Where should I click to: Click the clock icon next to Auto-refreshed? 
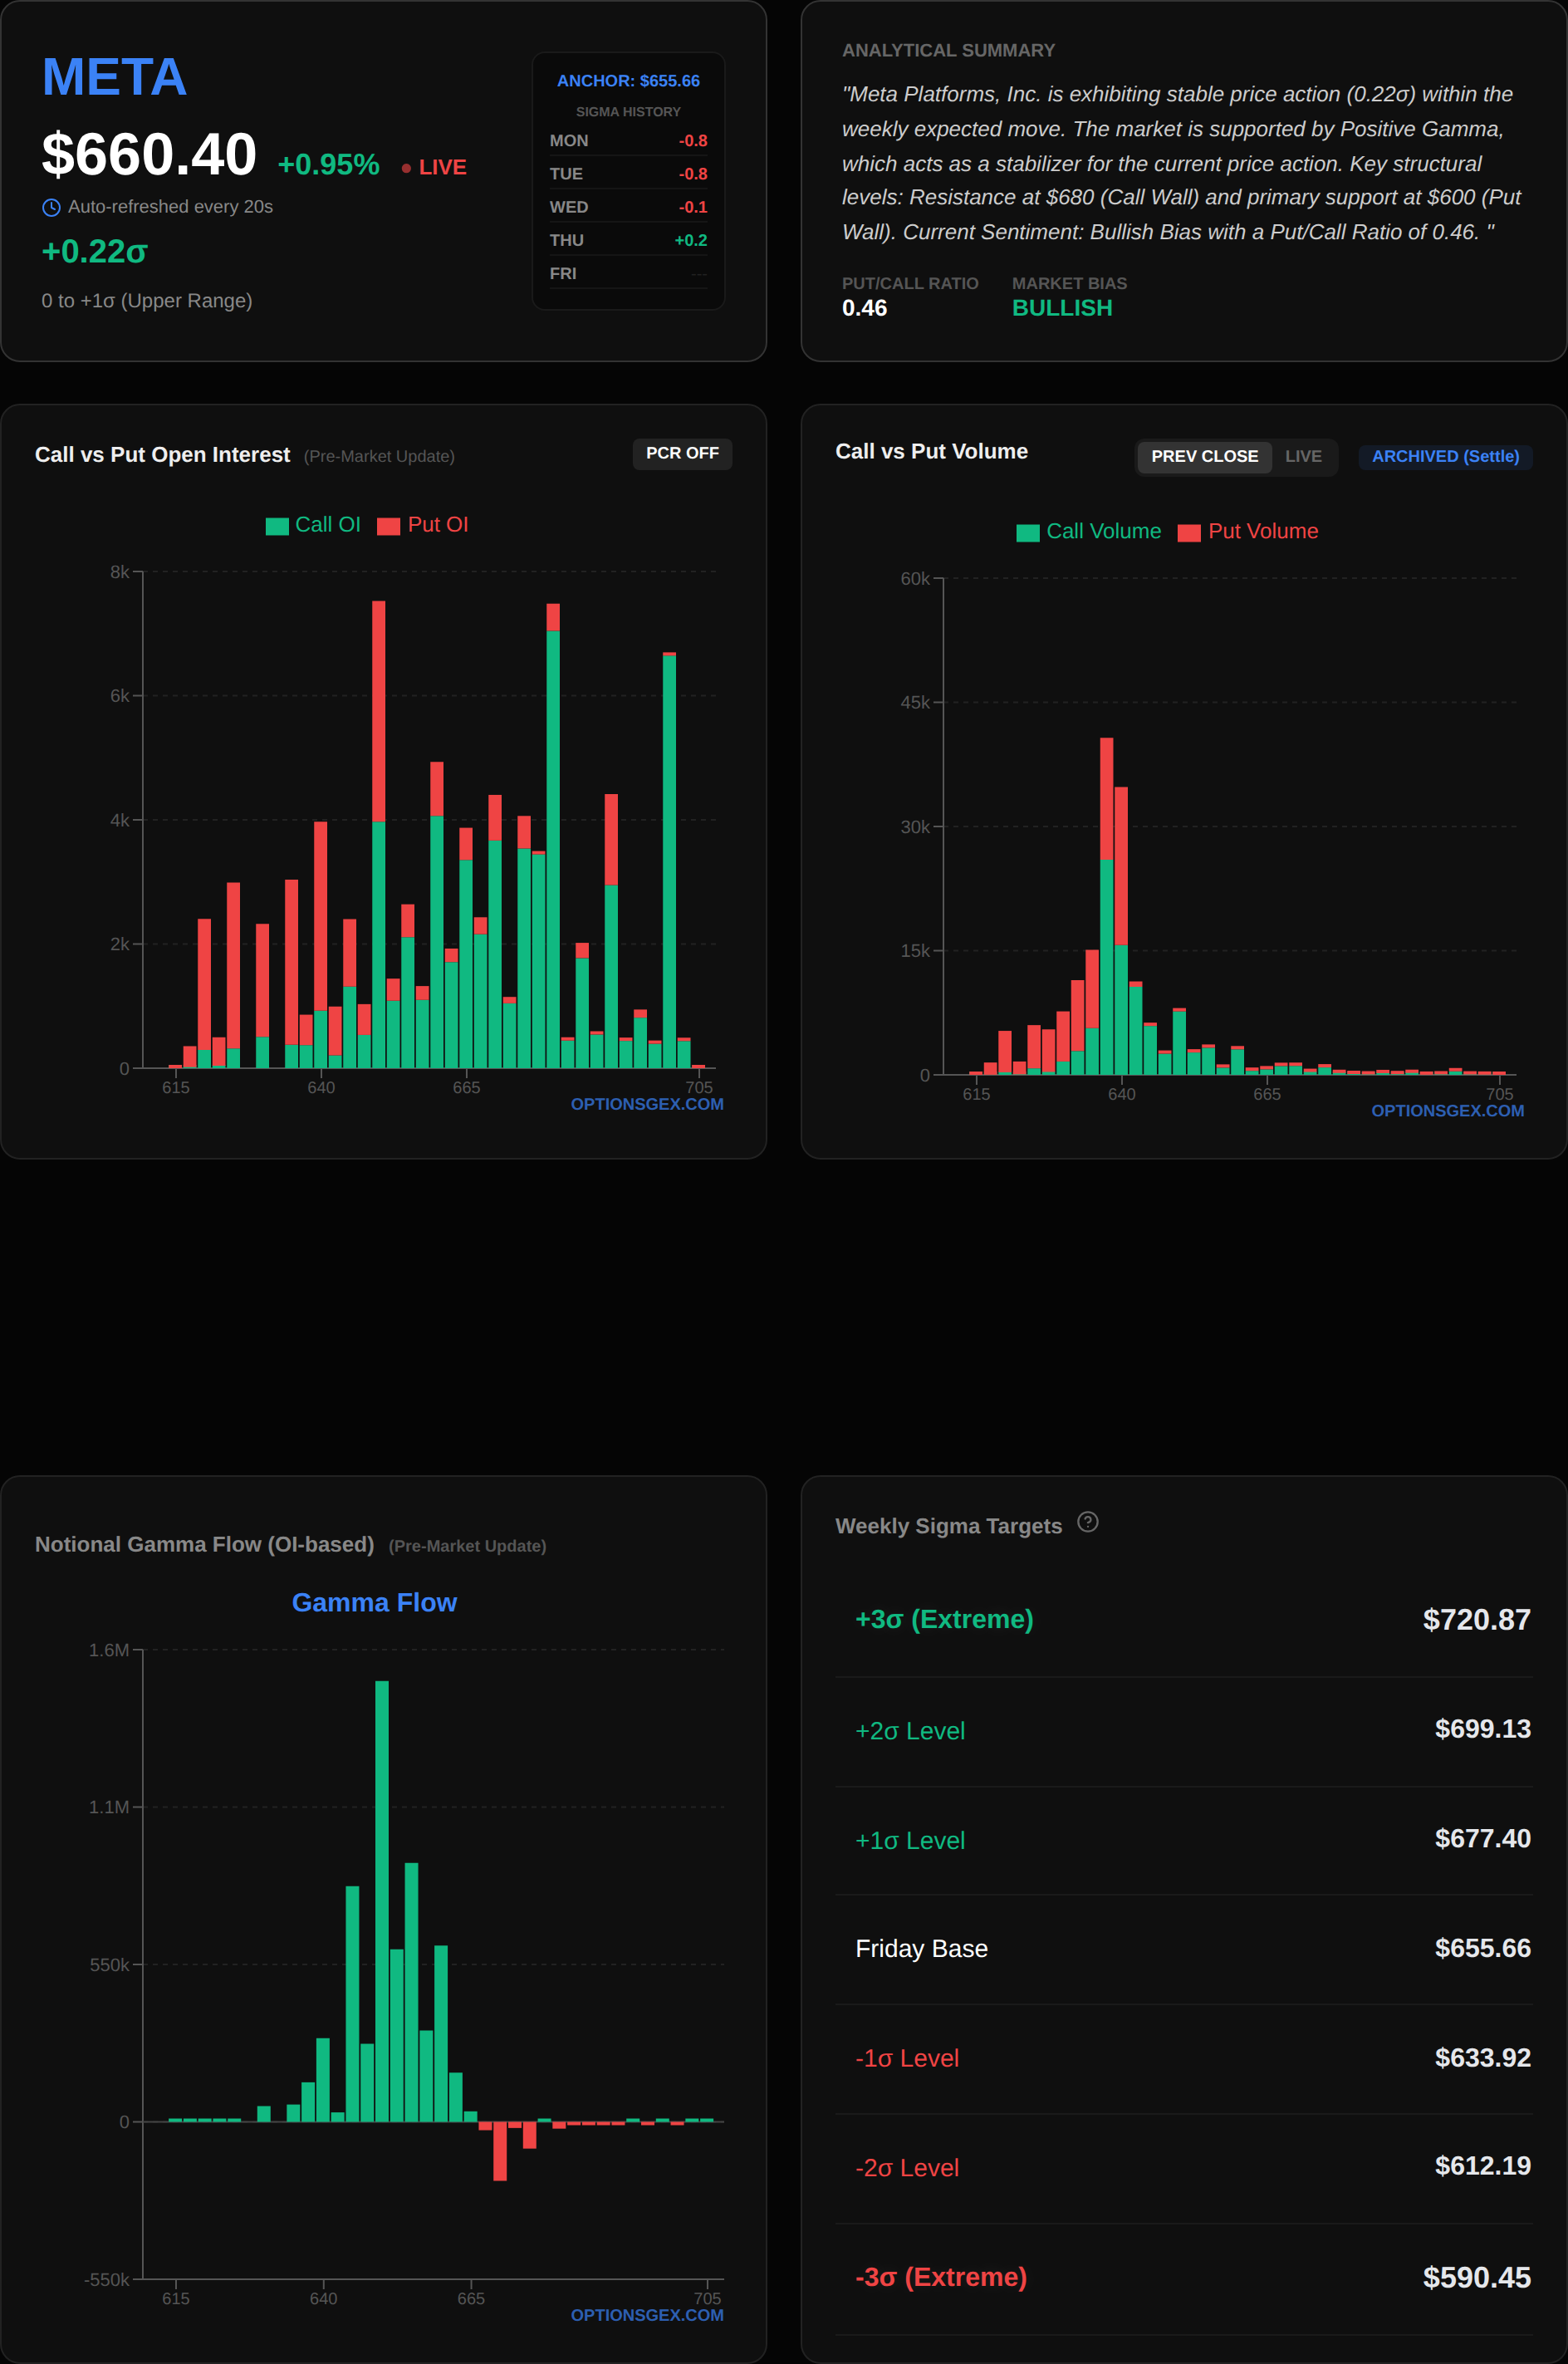51,208
